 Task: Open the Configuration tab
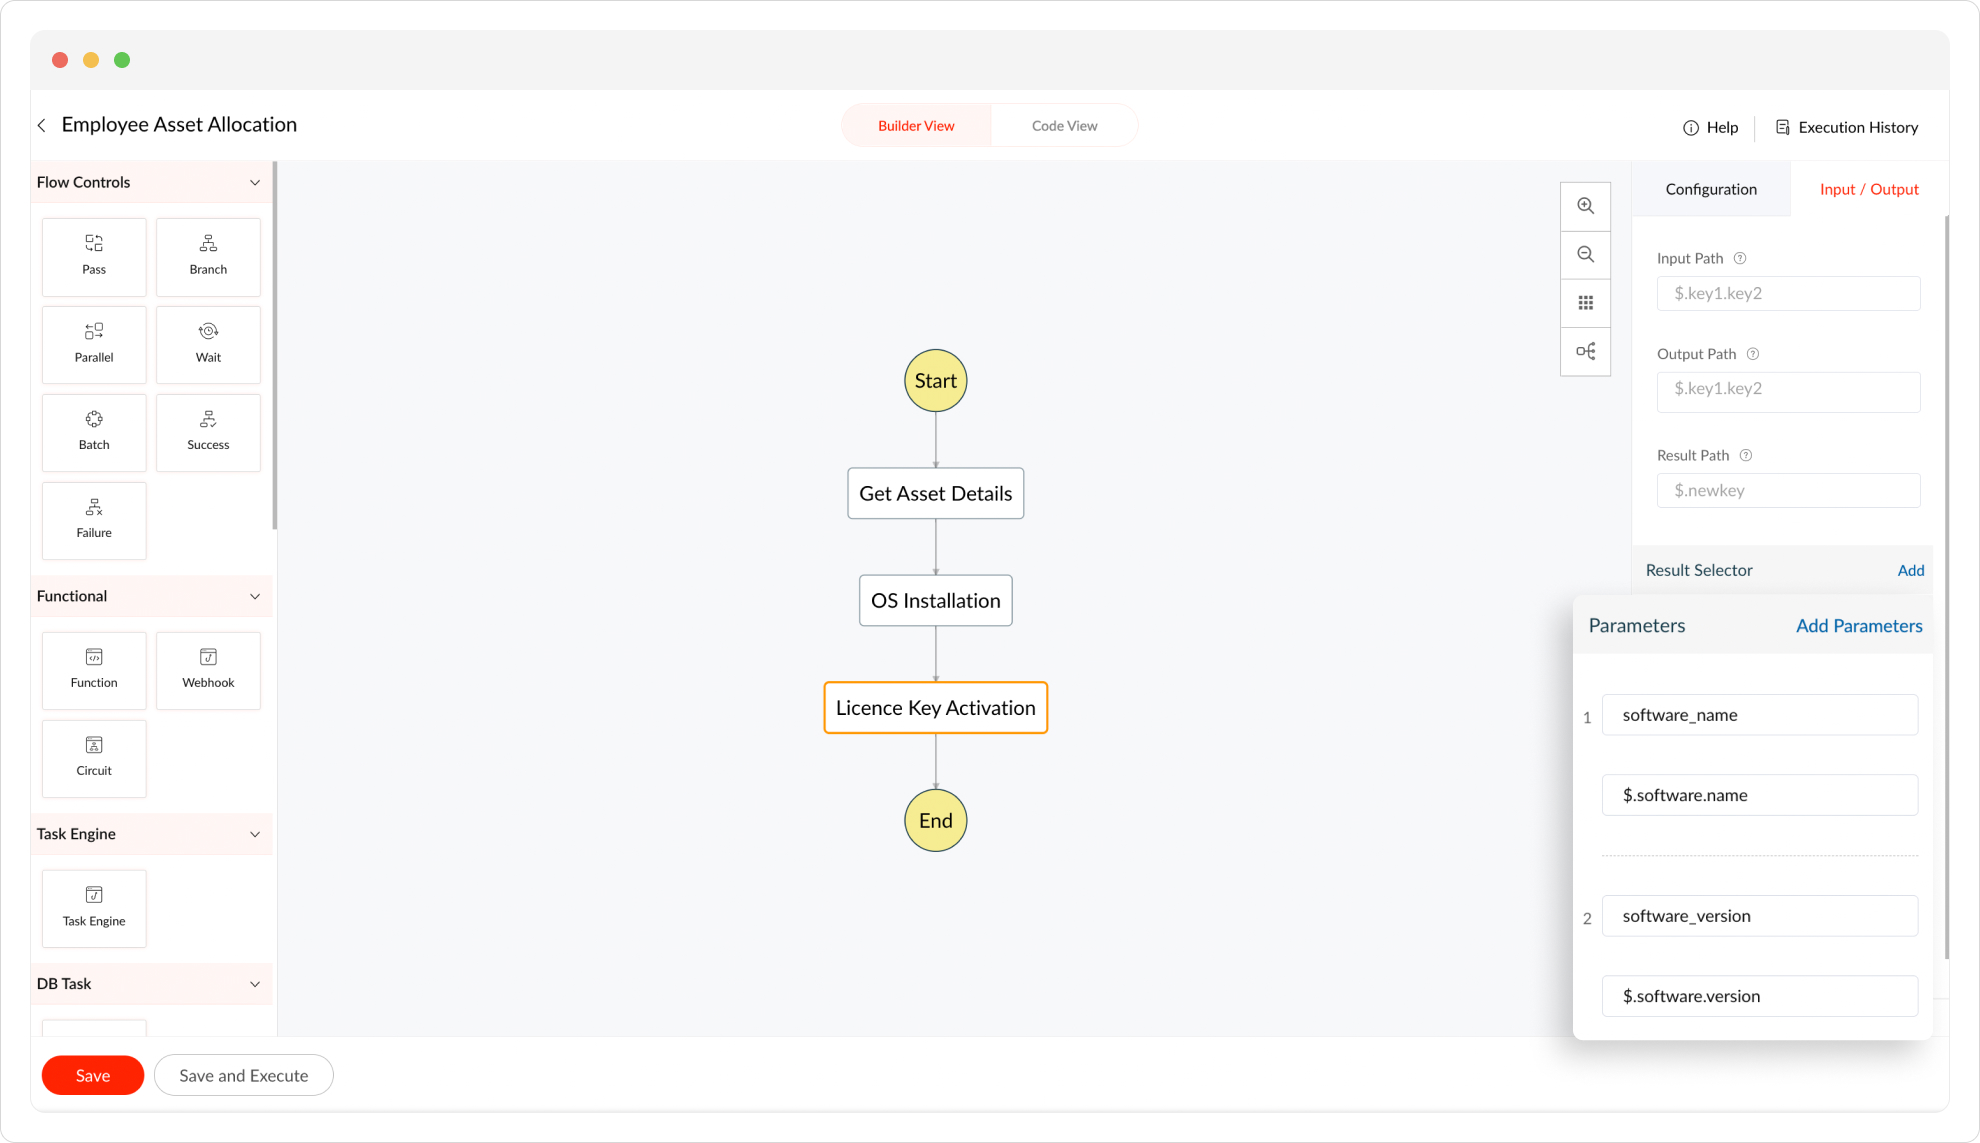(x=1710, y=190)
